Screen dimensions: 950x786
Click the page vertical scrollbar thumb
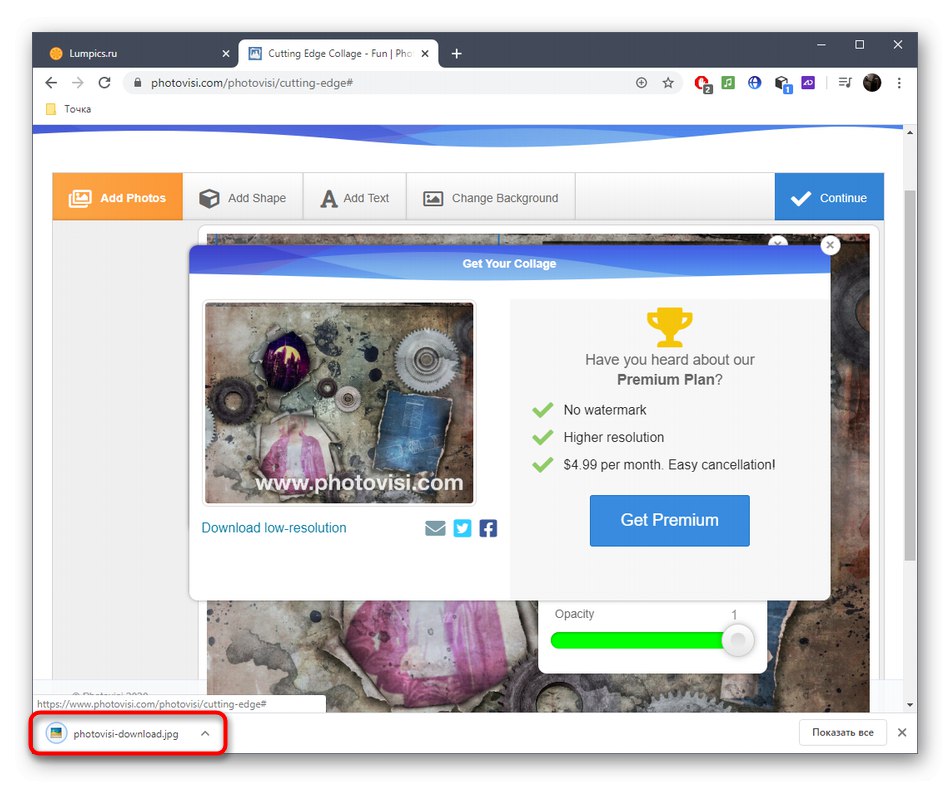(x=909, y=376)
